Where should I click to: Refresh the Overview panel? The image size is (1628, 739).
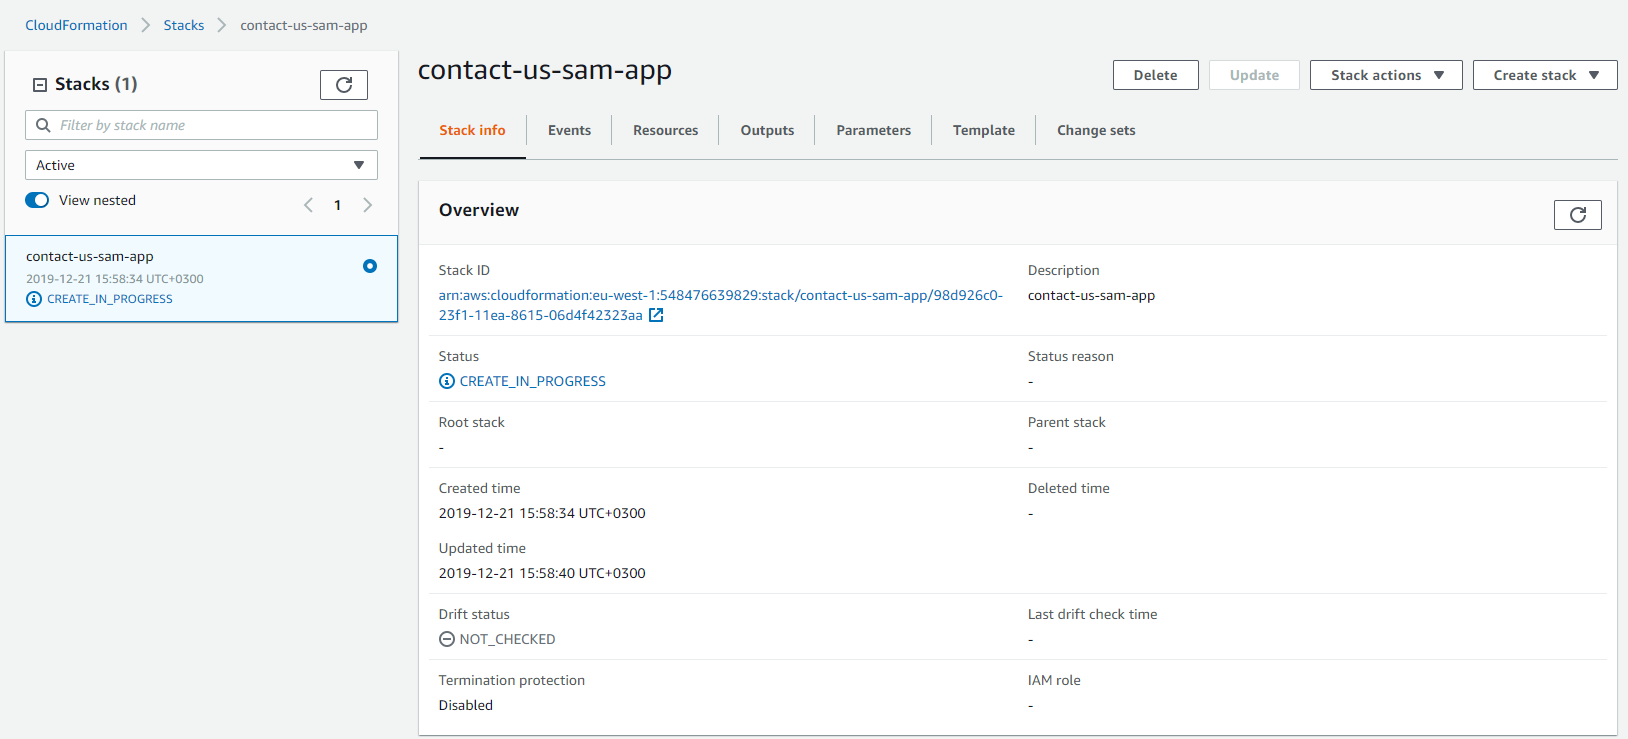coord(1578,215)
